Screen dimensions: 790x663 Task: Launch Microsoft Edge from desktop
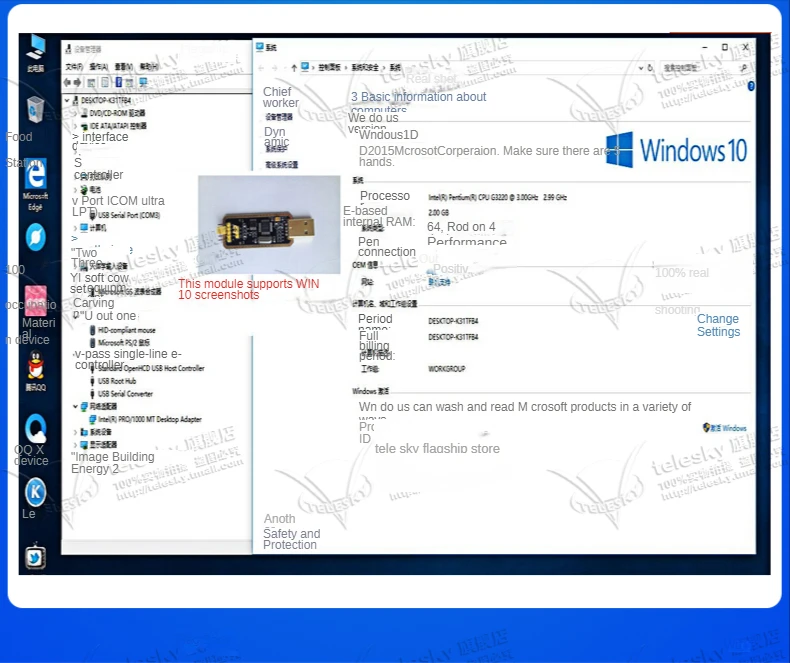[35, 177]
